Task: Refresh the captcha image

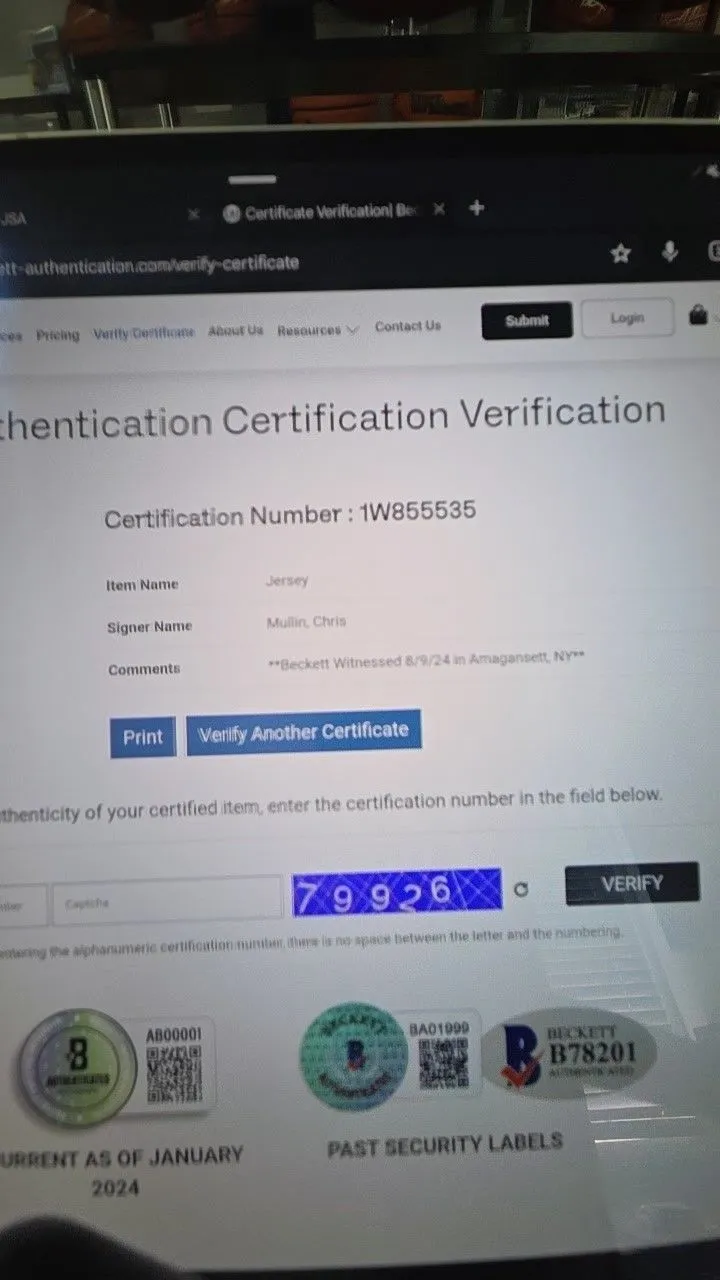Action: click(521, 889)
